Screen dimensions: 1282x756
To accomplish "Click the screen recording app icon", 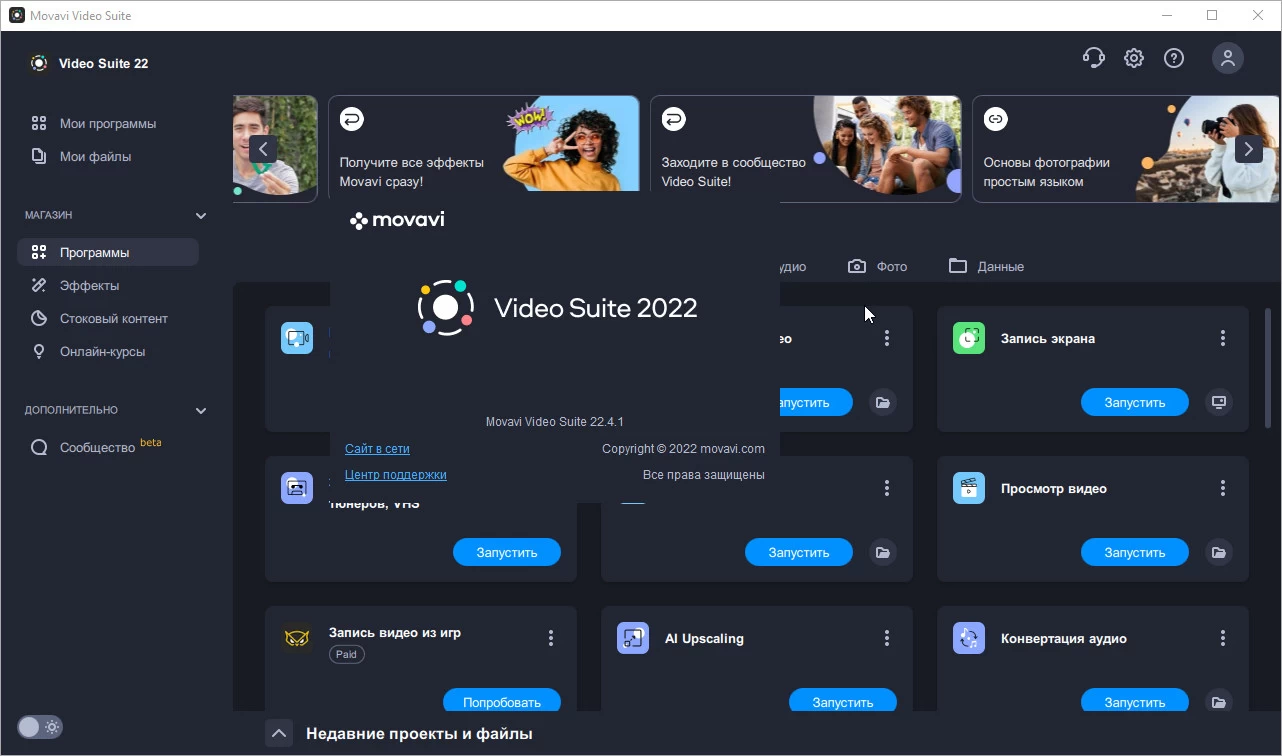I will pos(969,339).
